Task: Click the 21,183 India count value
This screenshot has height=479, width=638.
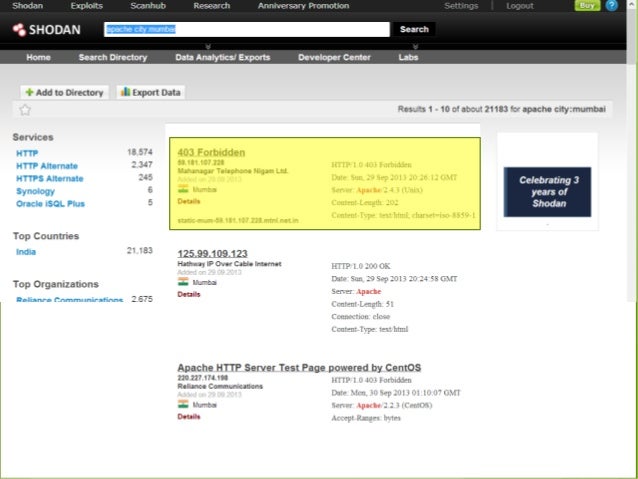Action: click(140, 251)
